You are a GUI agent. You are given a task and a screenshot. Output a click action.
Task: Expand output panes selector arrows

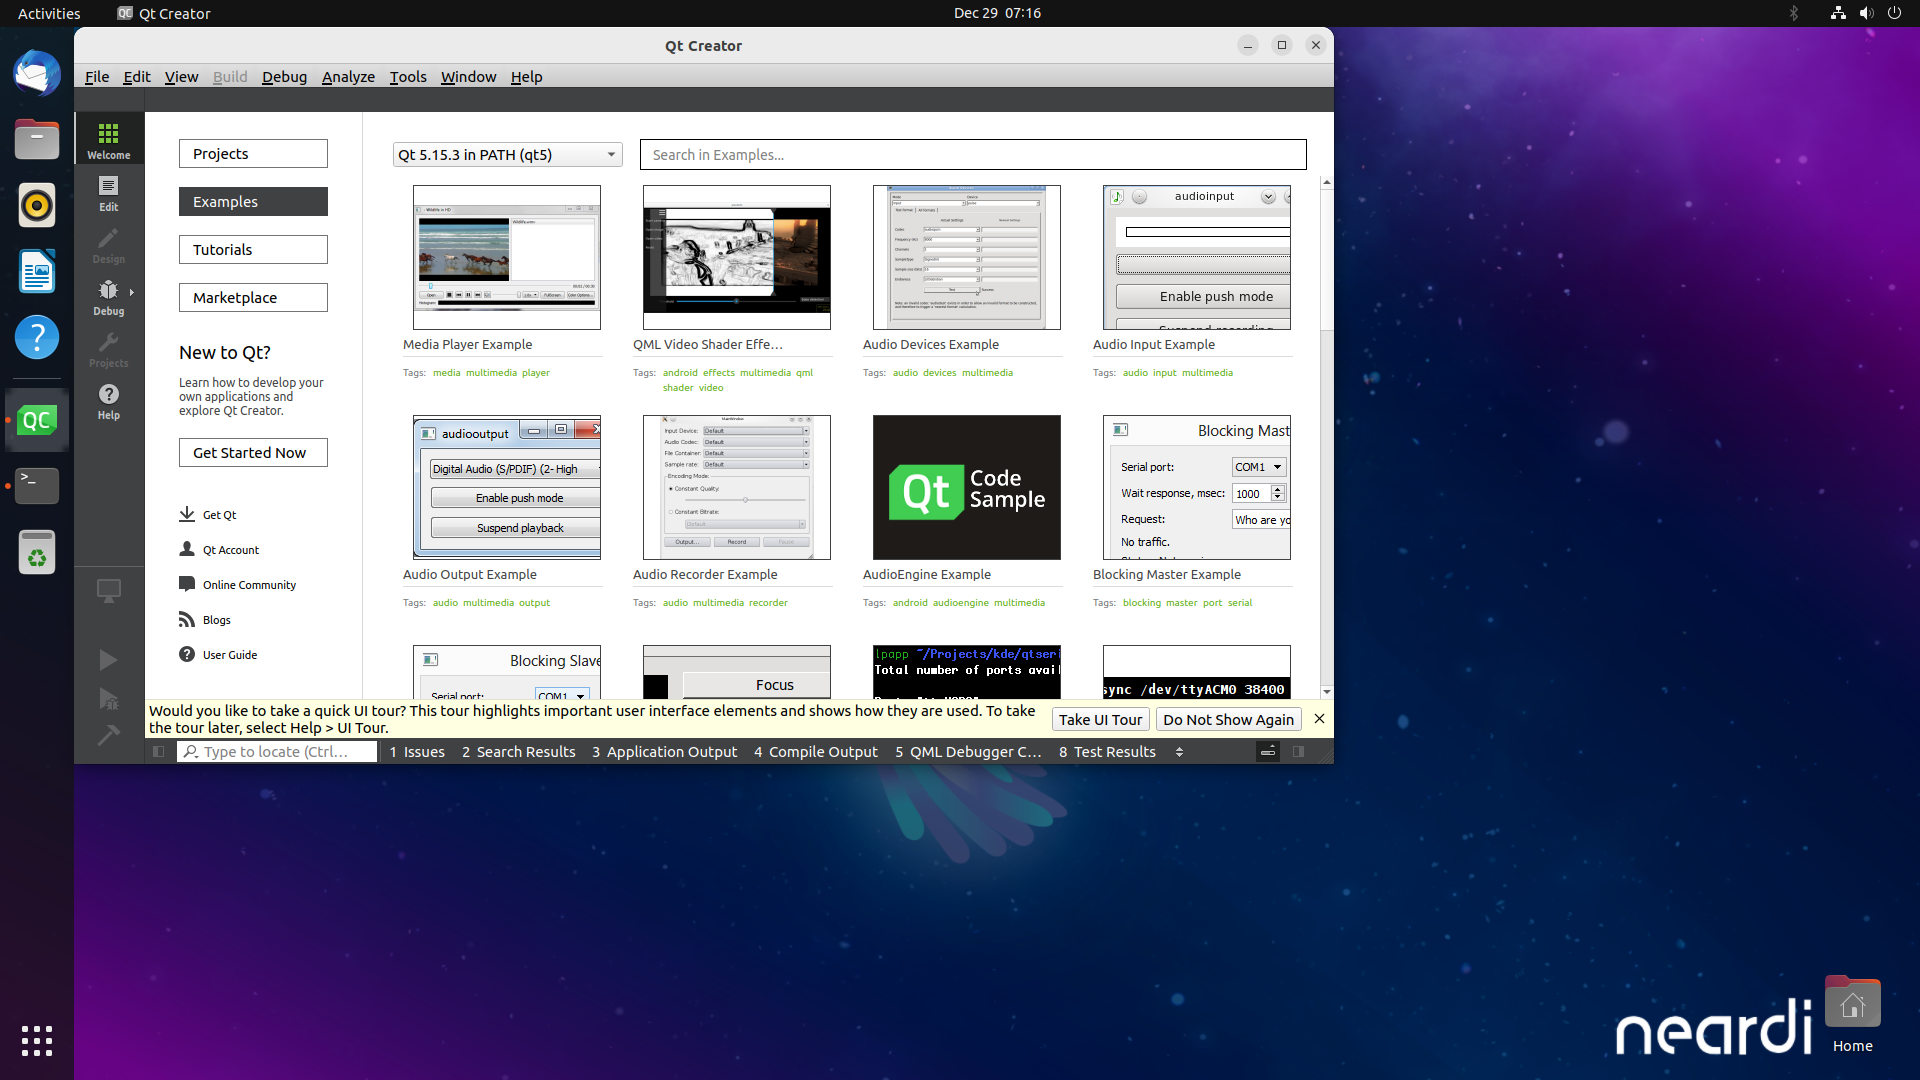click(x=1179, y=751)
